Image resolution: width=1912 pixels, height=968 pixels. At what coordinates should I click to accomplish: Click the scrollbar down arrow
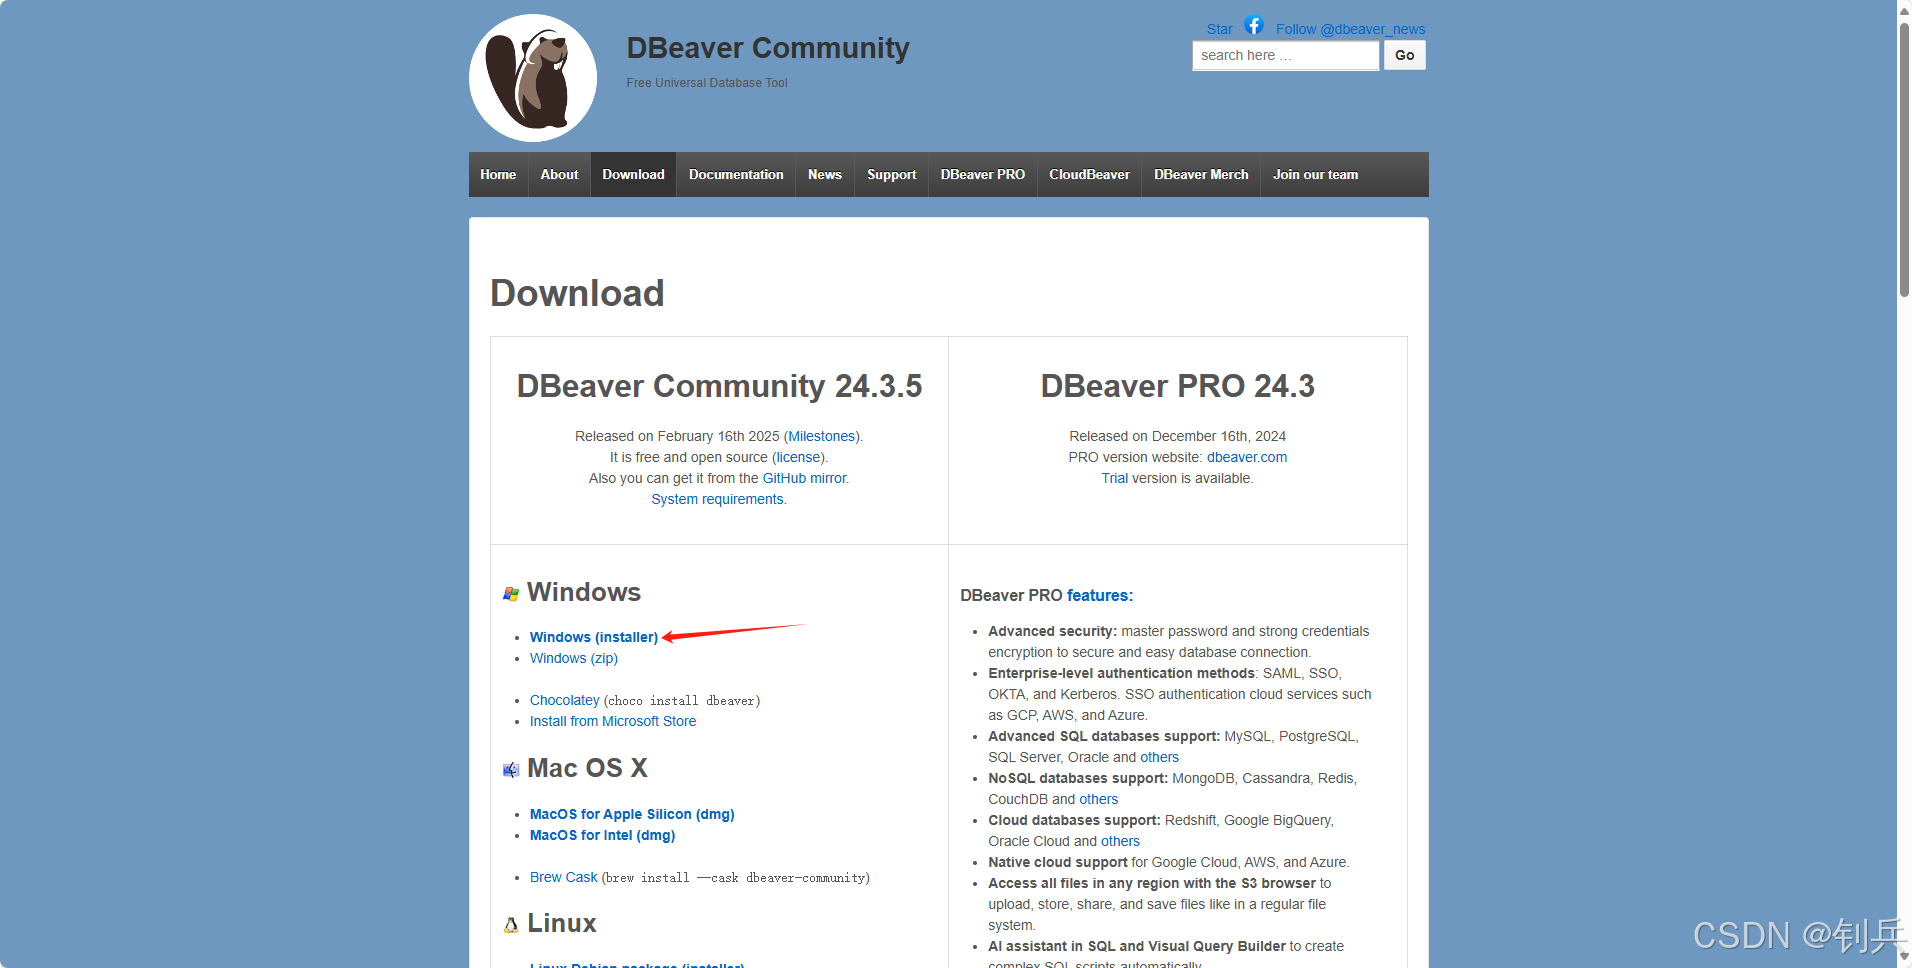[x=1904, y=958]
